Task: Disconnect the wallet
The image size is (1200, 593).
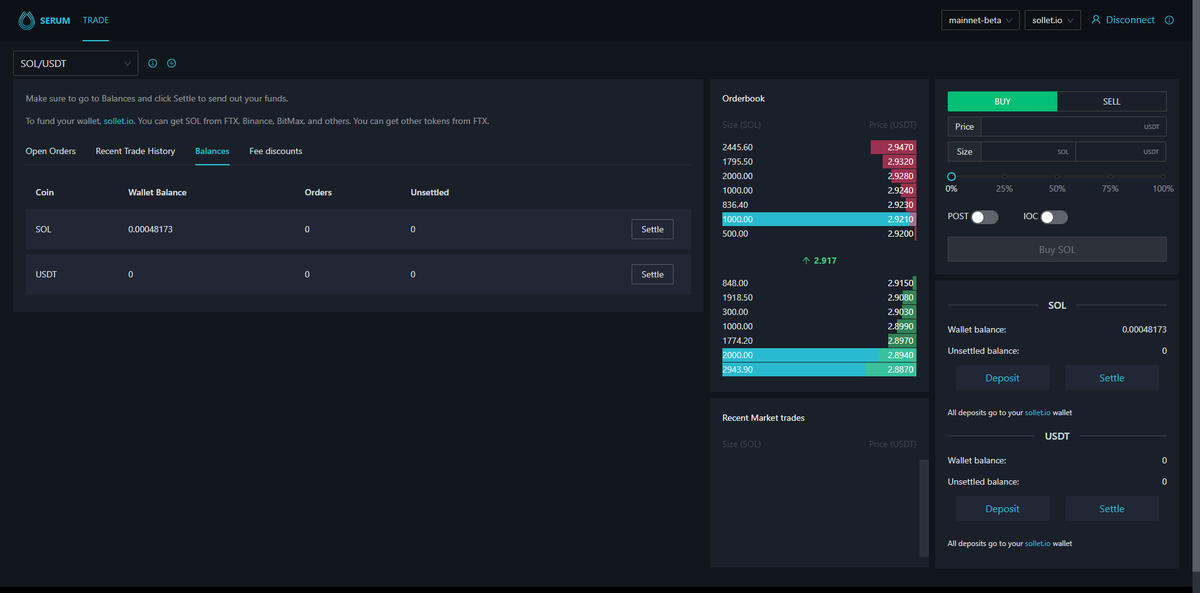Action: [1123, 20]
